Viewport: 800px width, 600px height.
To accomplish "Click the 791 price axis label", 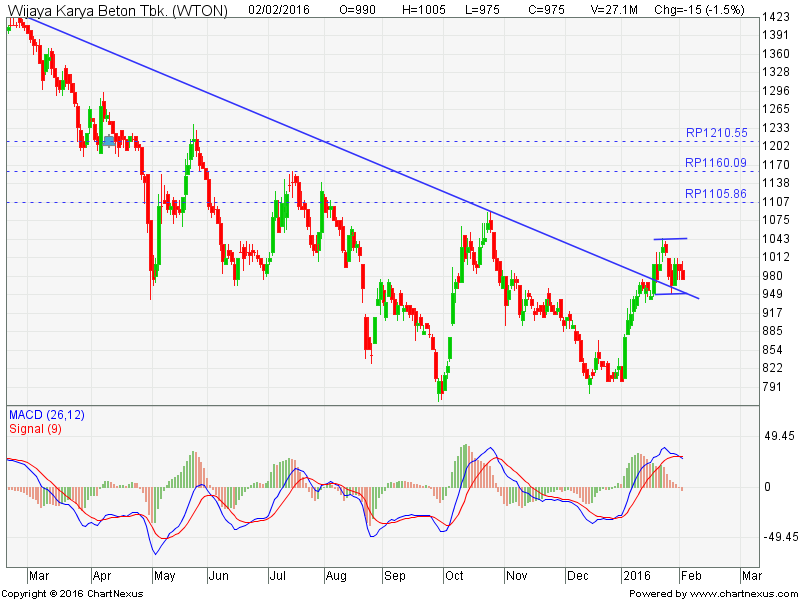I will pos(772,387).
